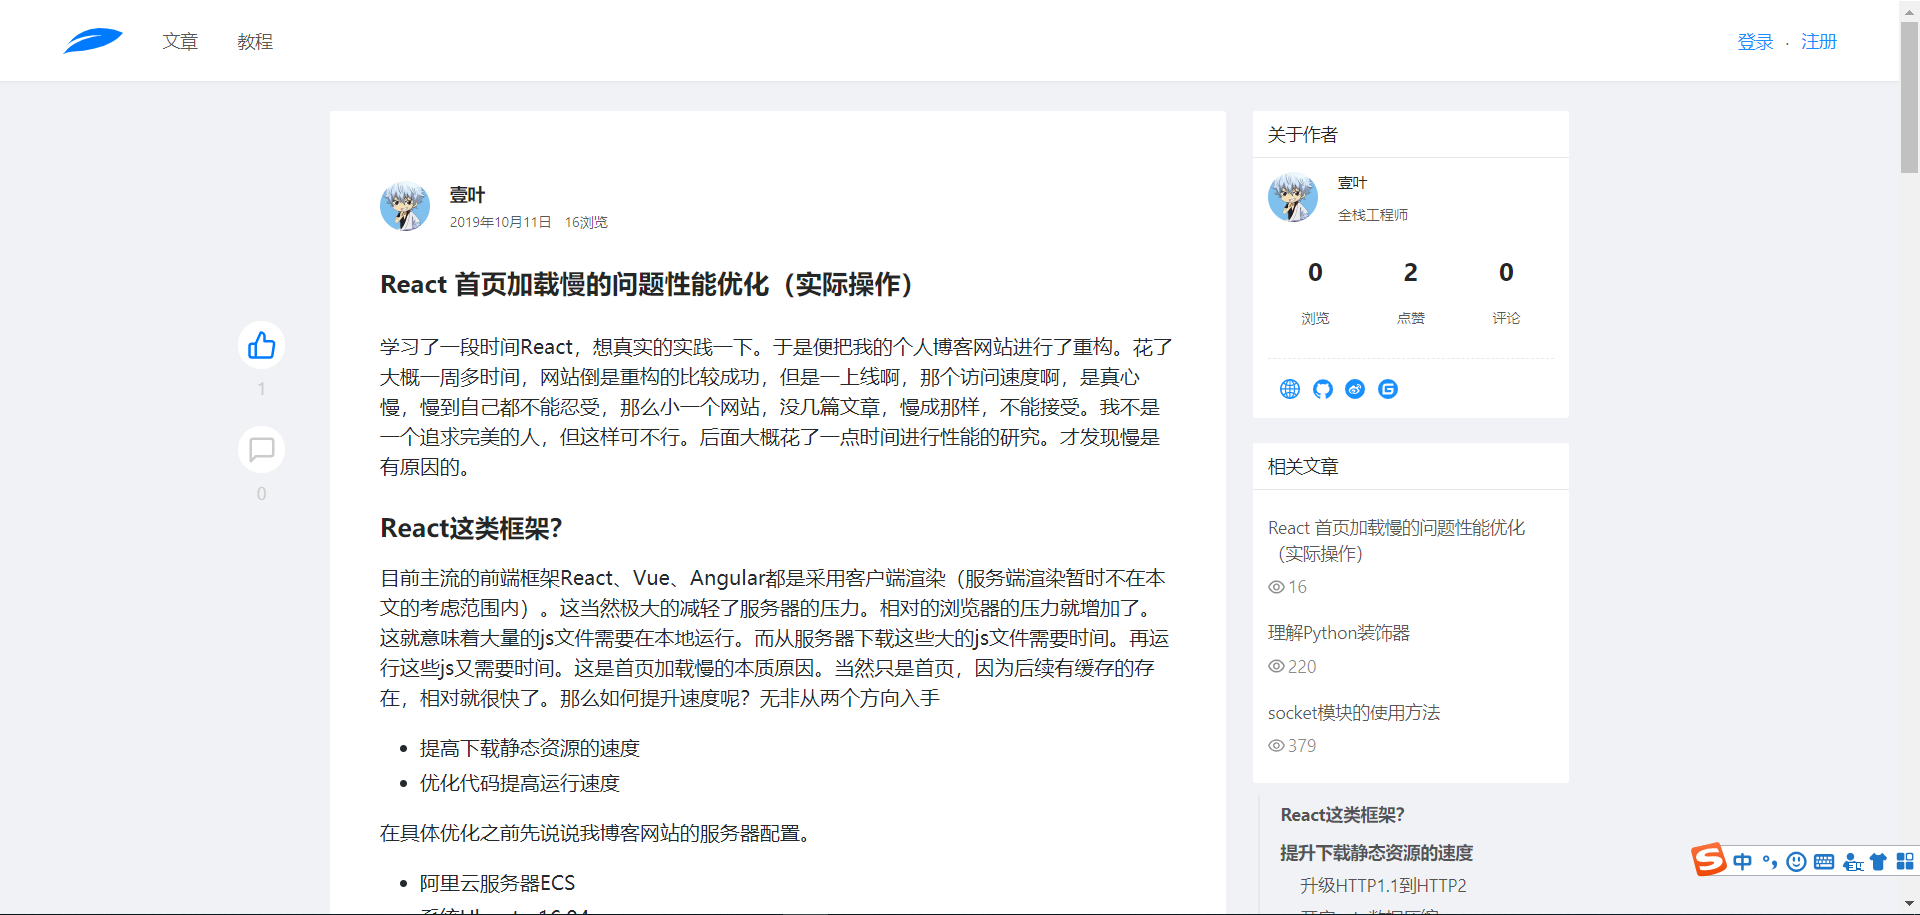
Task: Click the thumbs-up like icon
Action: [261, 346]
